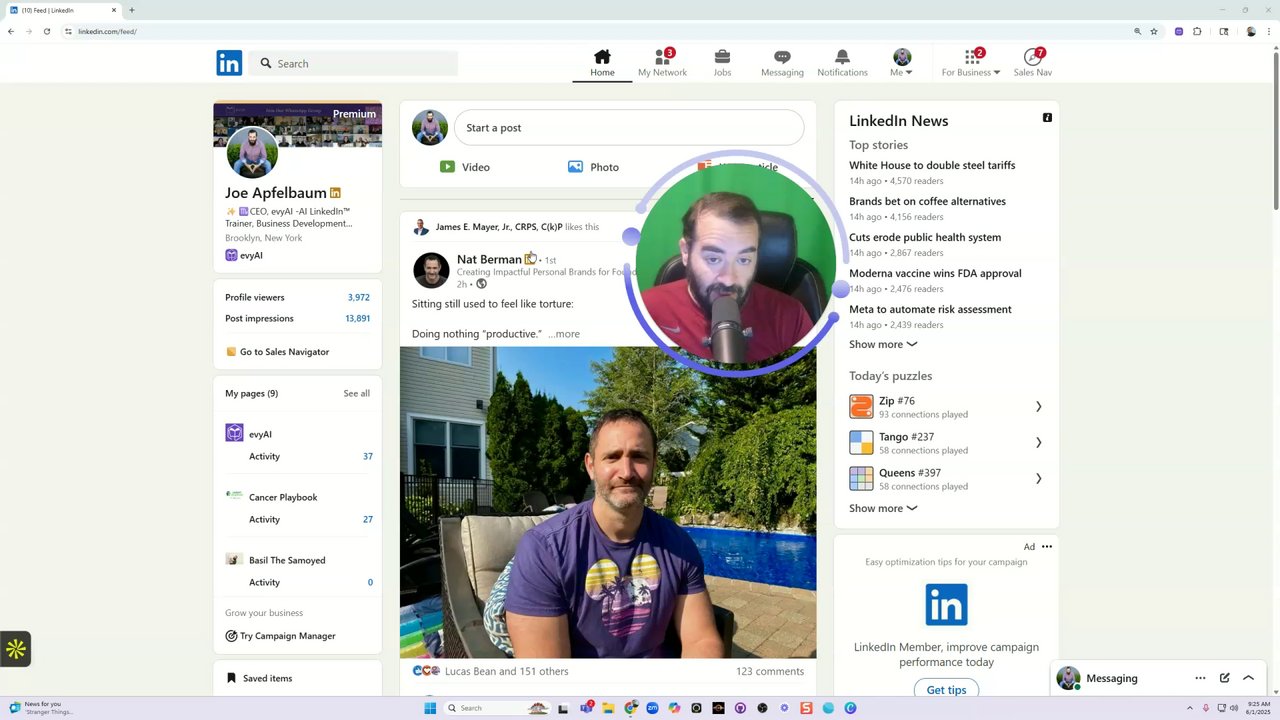The width and height of the screenshot is (1280, 720).
Task: Open the Home tab
Action: [602, 63]
